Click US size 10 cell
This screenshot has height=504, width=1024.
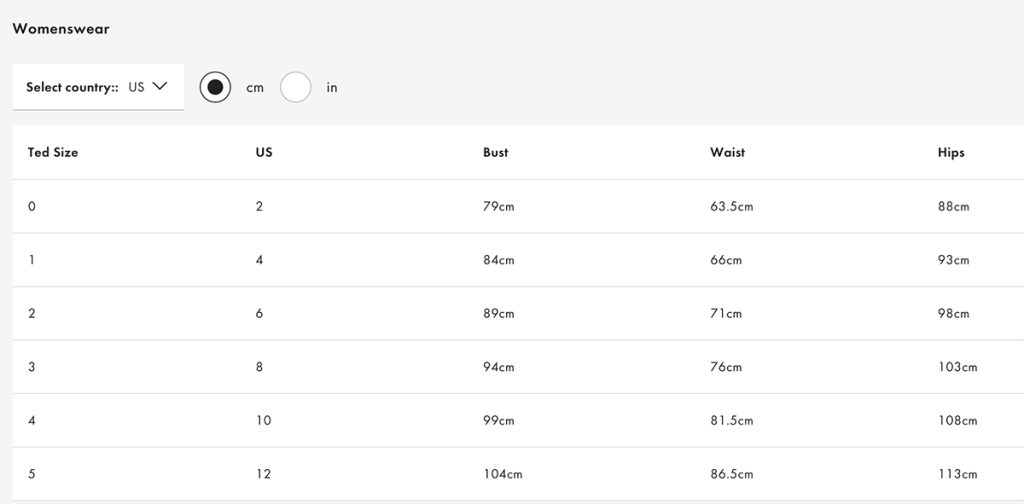tap(263, 421)
